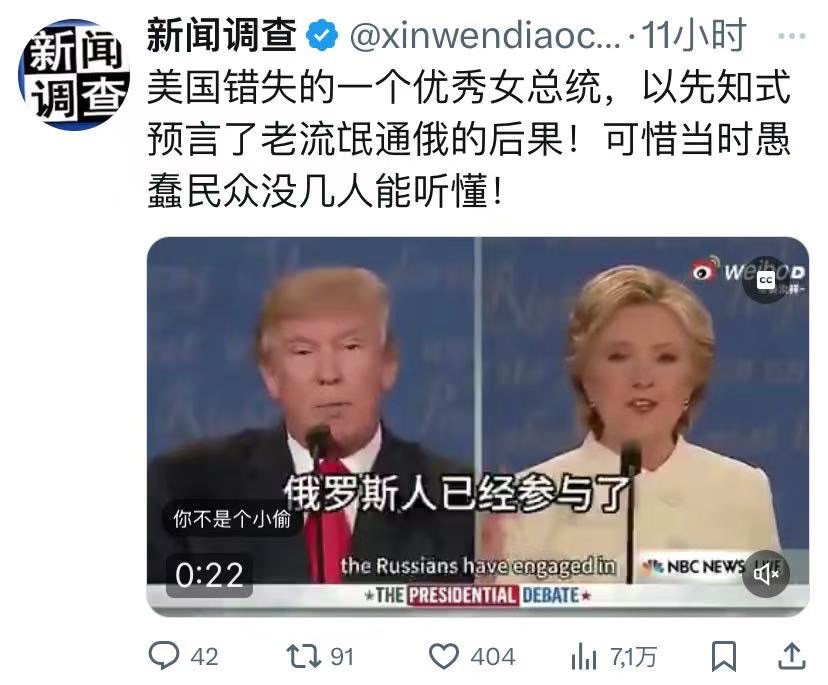Play the presidential debate video
Image resolution: width=828 pixels, height=685 pixels.
tap(478, 427)
